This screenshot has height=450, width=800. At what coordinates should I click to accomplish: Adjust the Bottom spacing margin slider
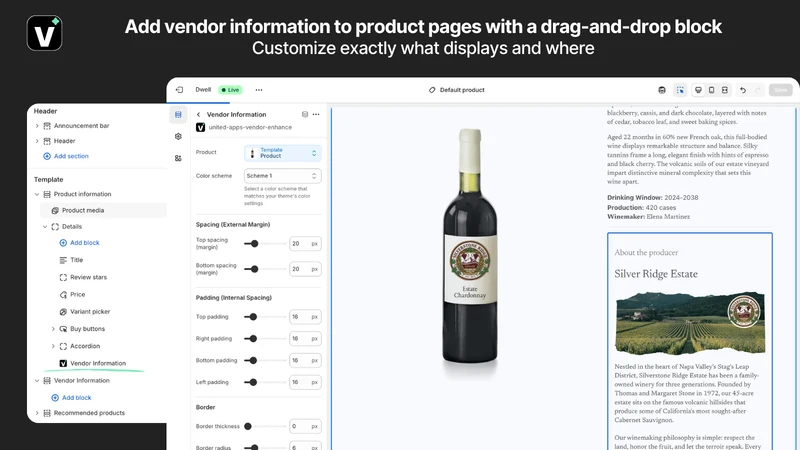click(x=255, y=269)
